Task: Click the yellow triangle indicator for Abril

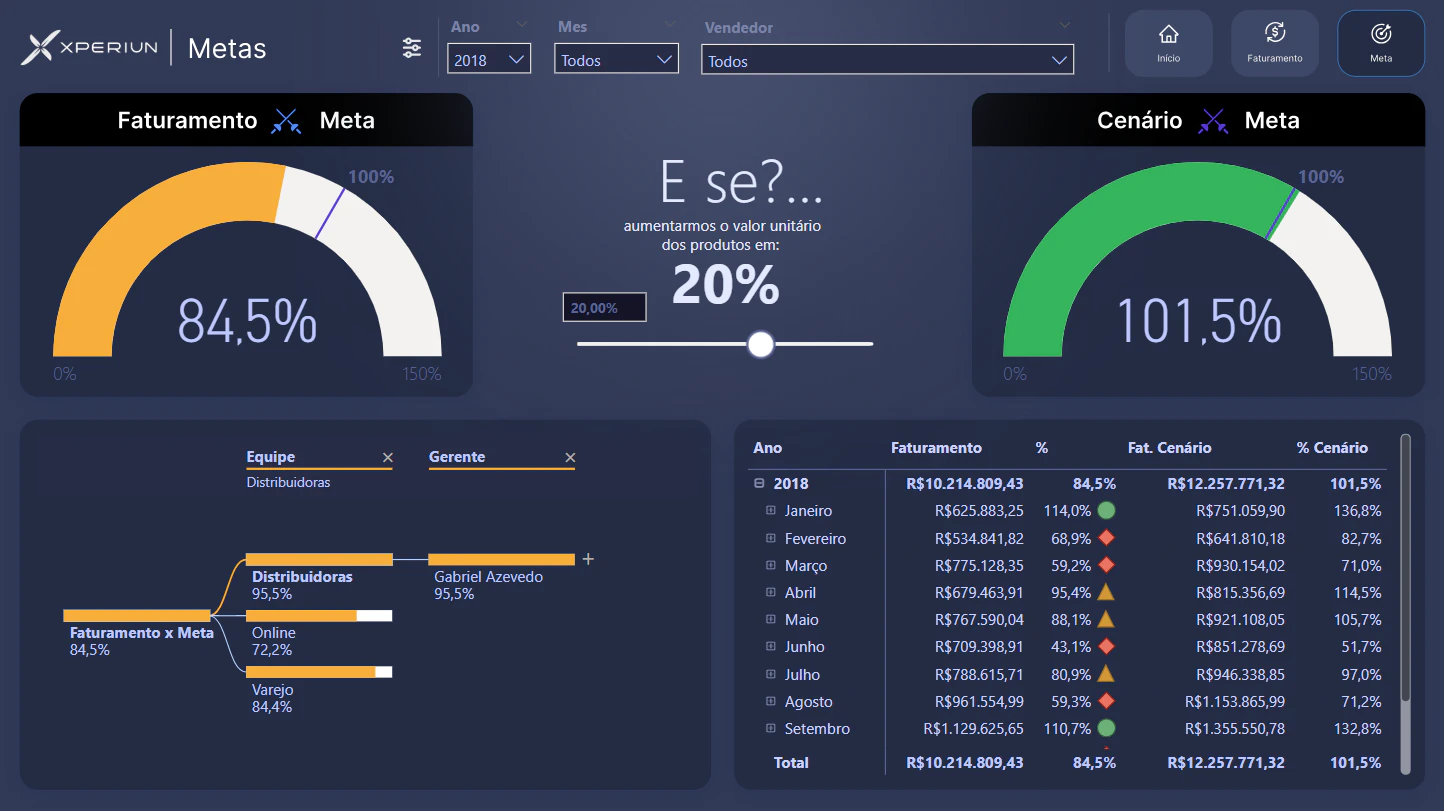Action: [x=1106, y=592]
